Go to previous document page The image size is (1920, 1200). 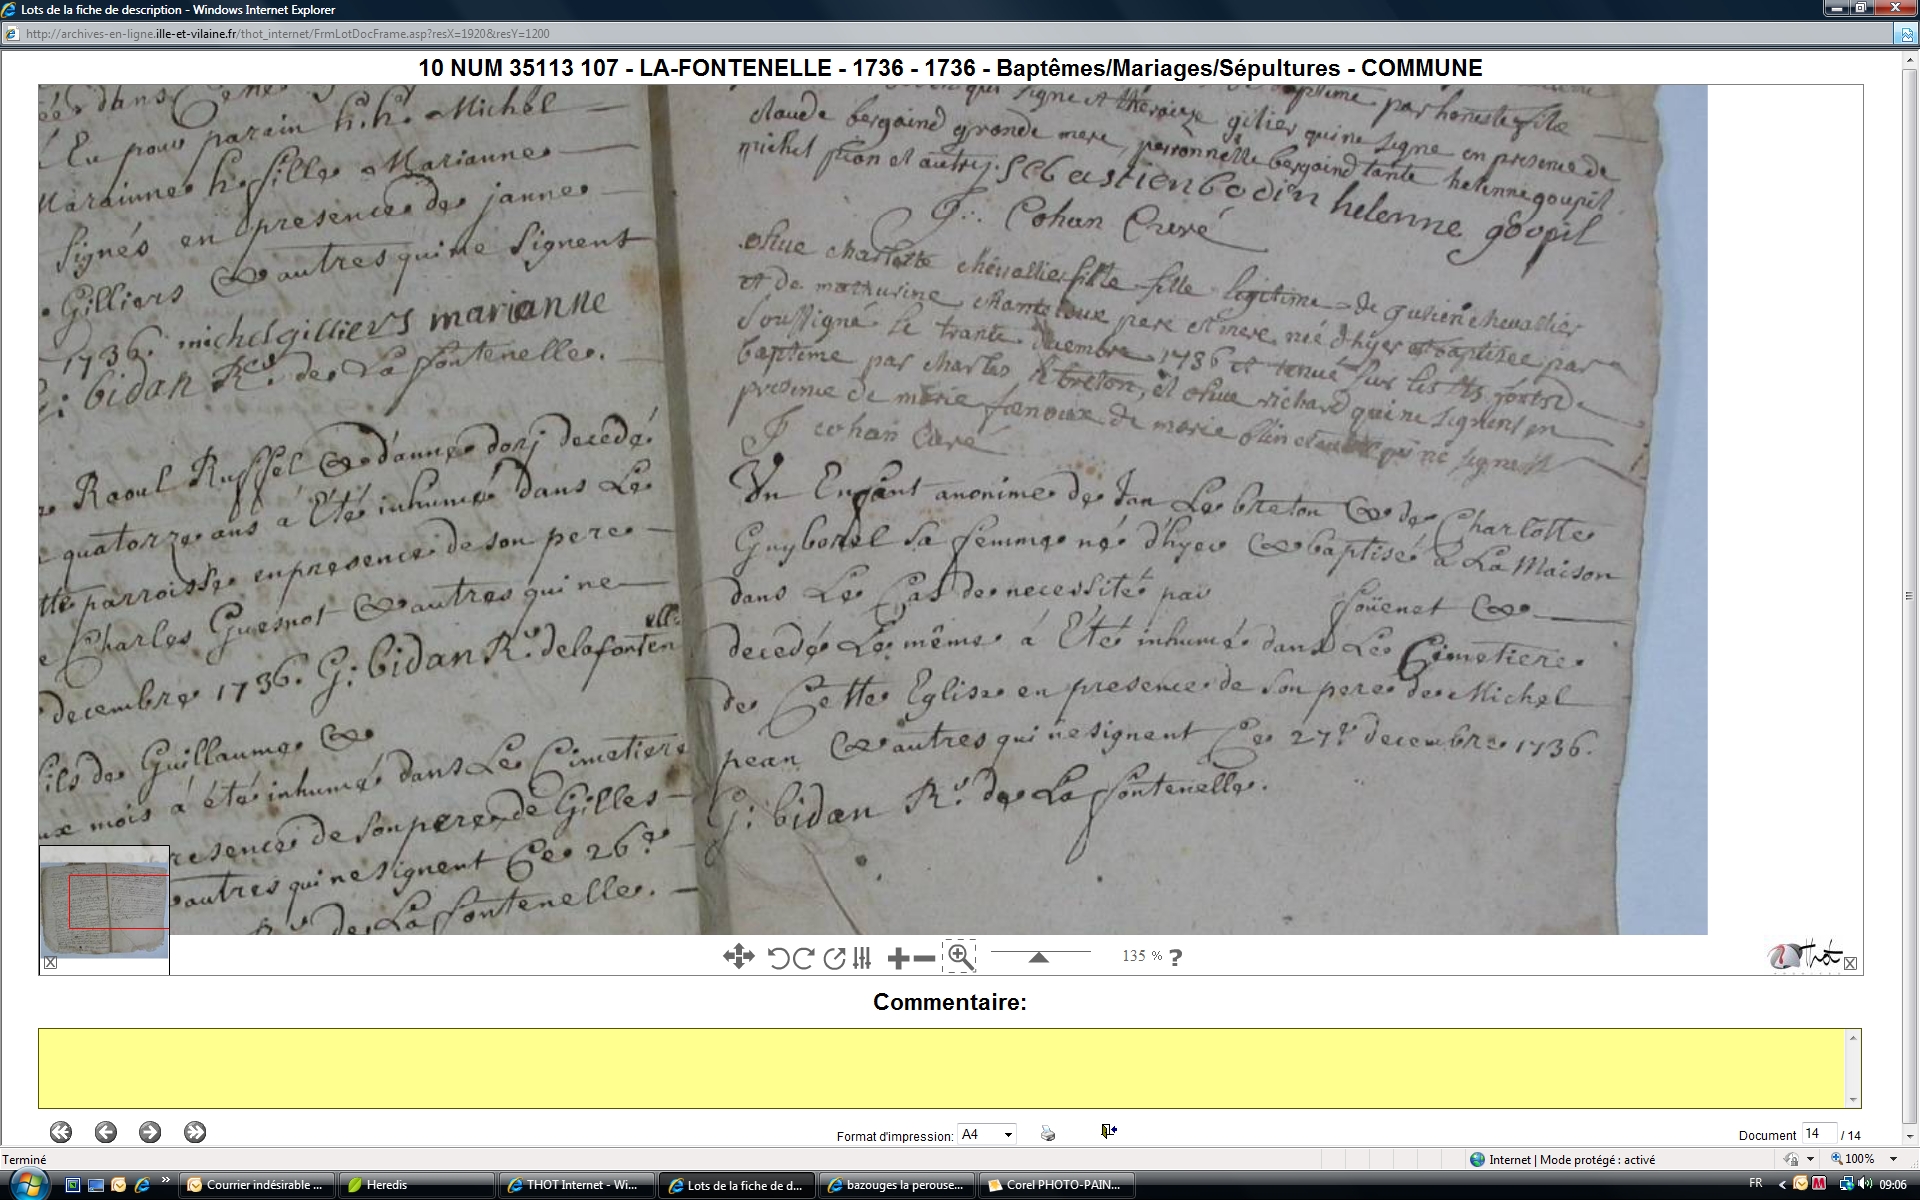click(x=106, y=1132)
